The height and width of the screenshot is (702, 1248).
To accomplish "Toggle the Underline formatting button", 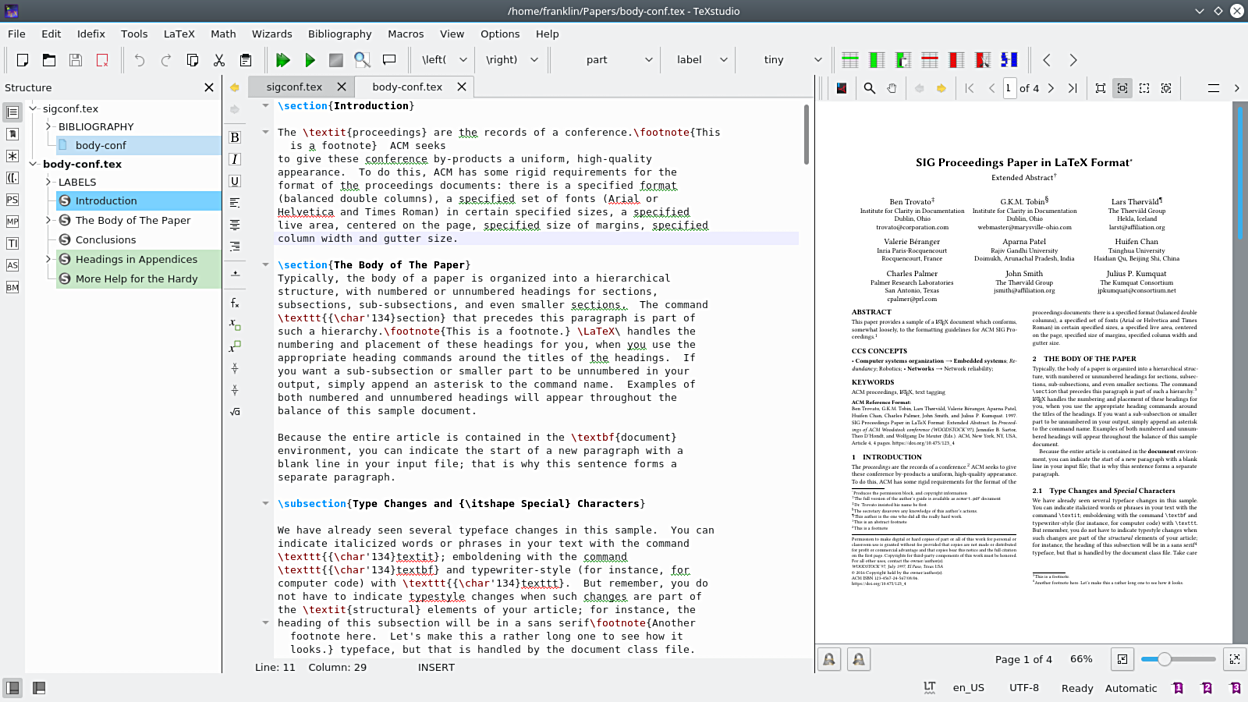I will 235,181.
